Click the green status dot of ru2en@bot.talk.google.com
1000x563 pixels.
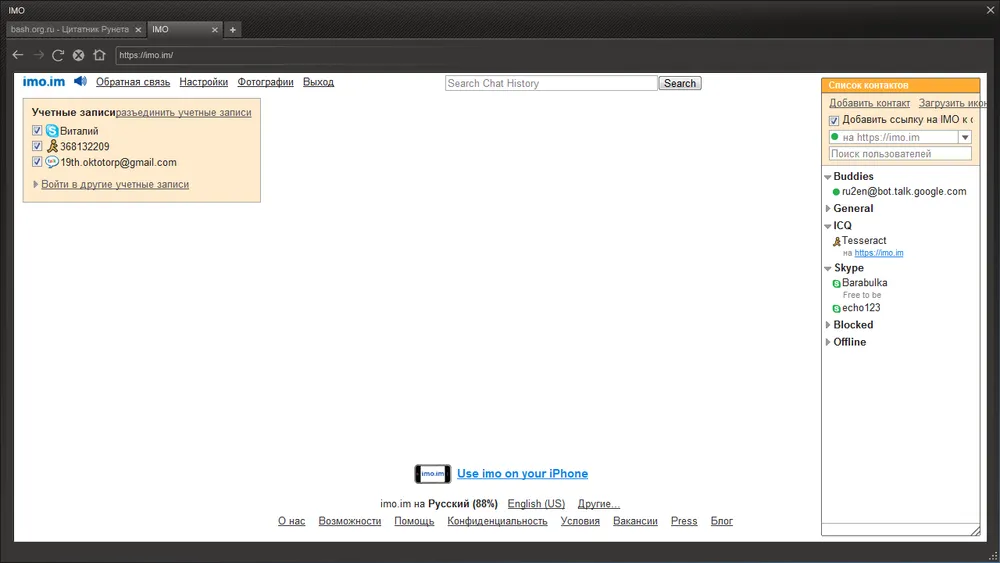[836, 192]
